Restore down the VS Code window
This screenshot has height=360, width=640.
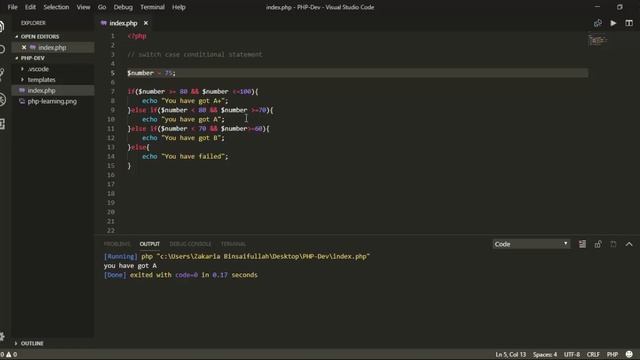(620, 7)
